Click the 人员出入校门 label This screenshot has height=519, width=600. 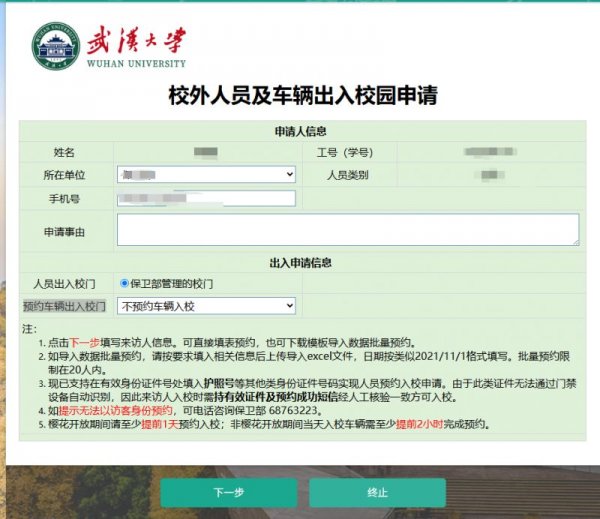(x=64, y=284)
